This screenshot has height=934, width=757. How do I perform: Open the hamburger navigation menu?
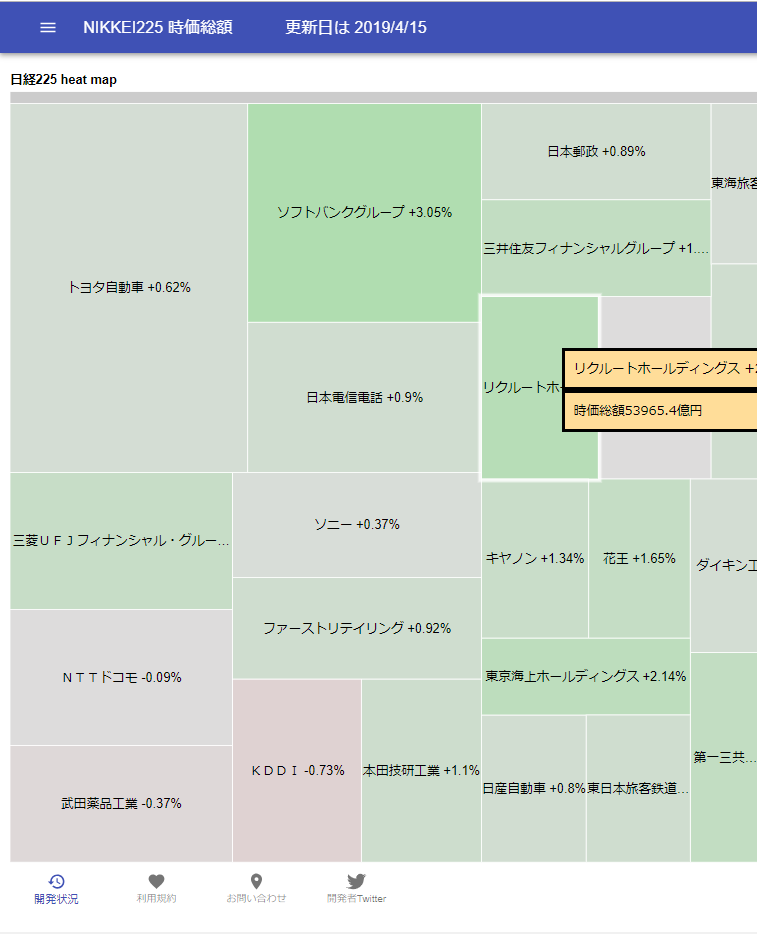pyautogui.click(x=47, y=27)
